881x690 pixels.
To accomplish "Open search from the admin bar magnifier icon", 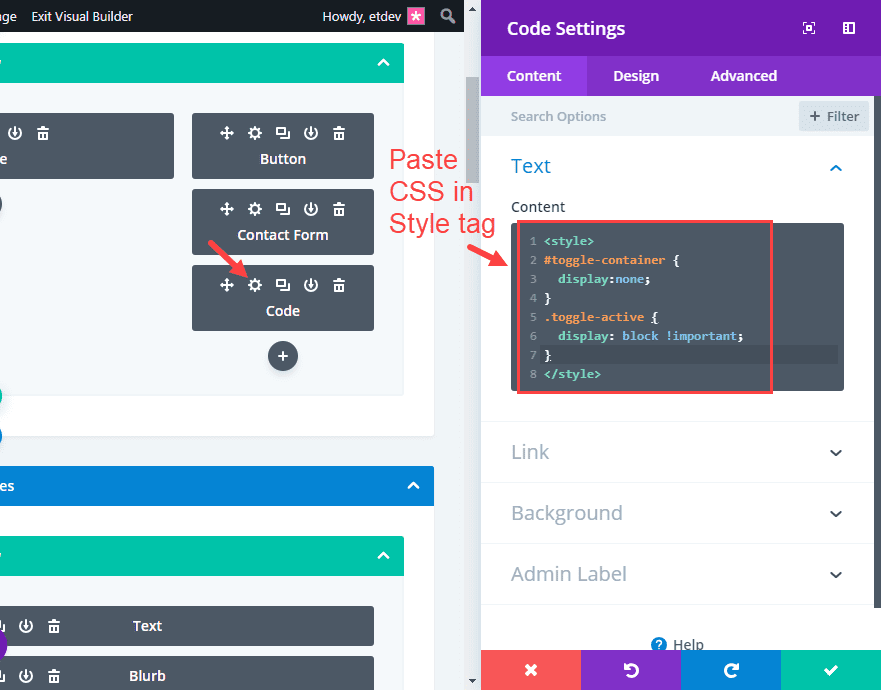I will click(x=447, y=16).
